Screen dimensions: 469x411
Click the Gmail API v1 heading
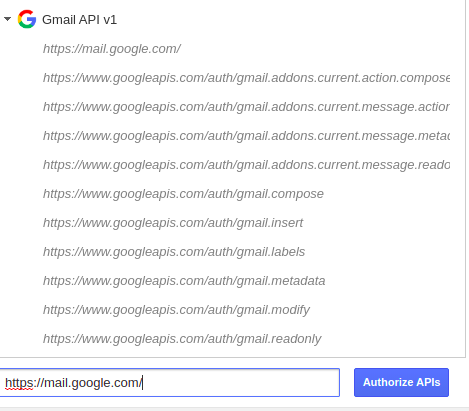click(x=79, y=20)
